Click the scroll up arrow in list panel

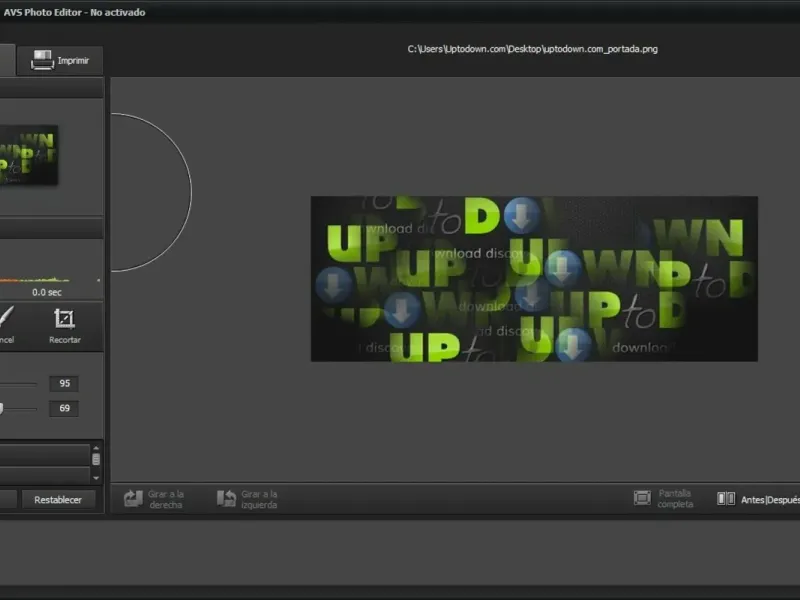[96, 448]
